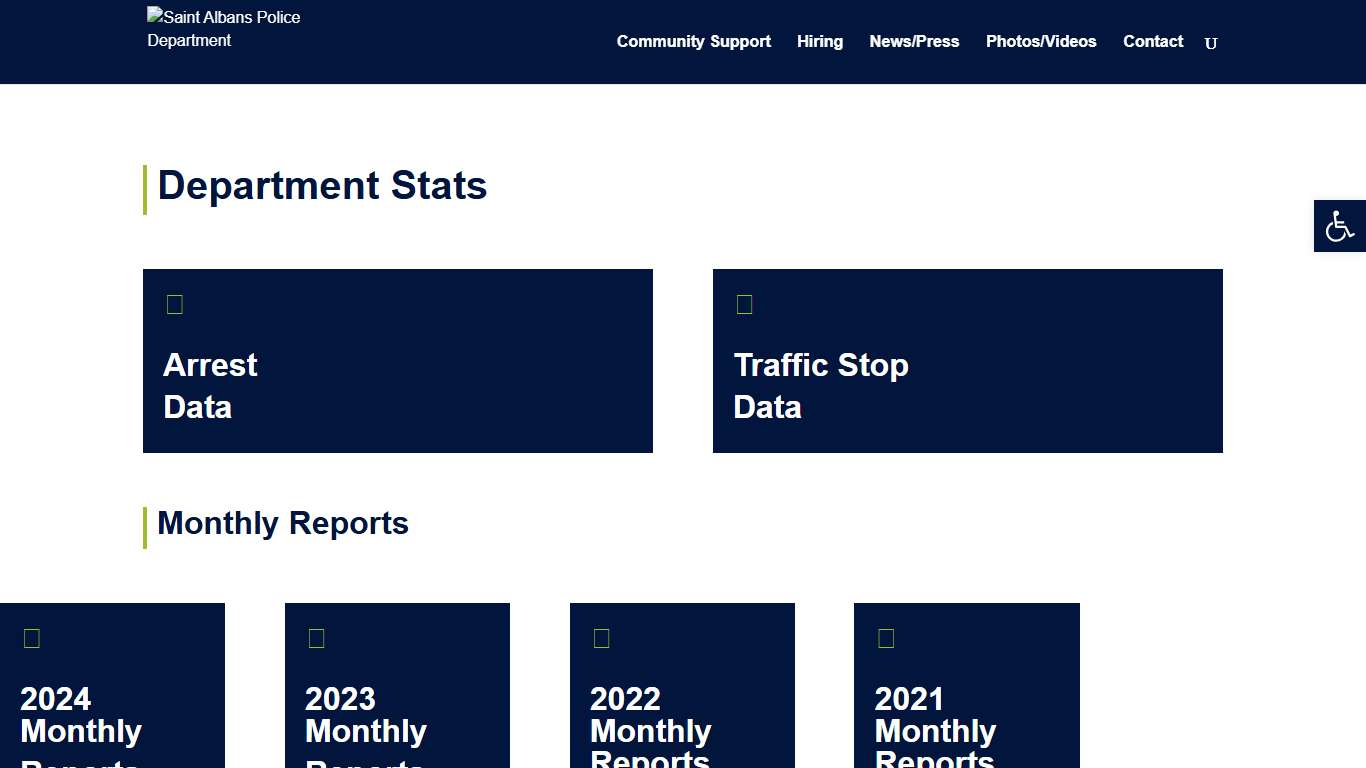1366x768 pixels.
Task: Open the Contact page
Action: (x=1153, y=42)
